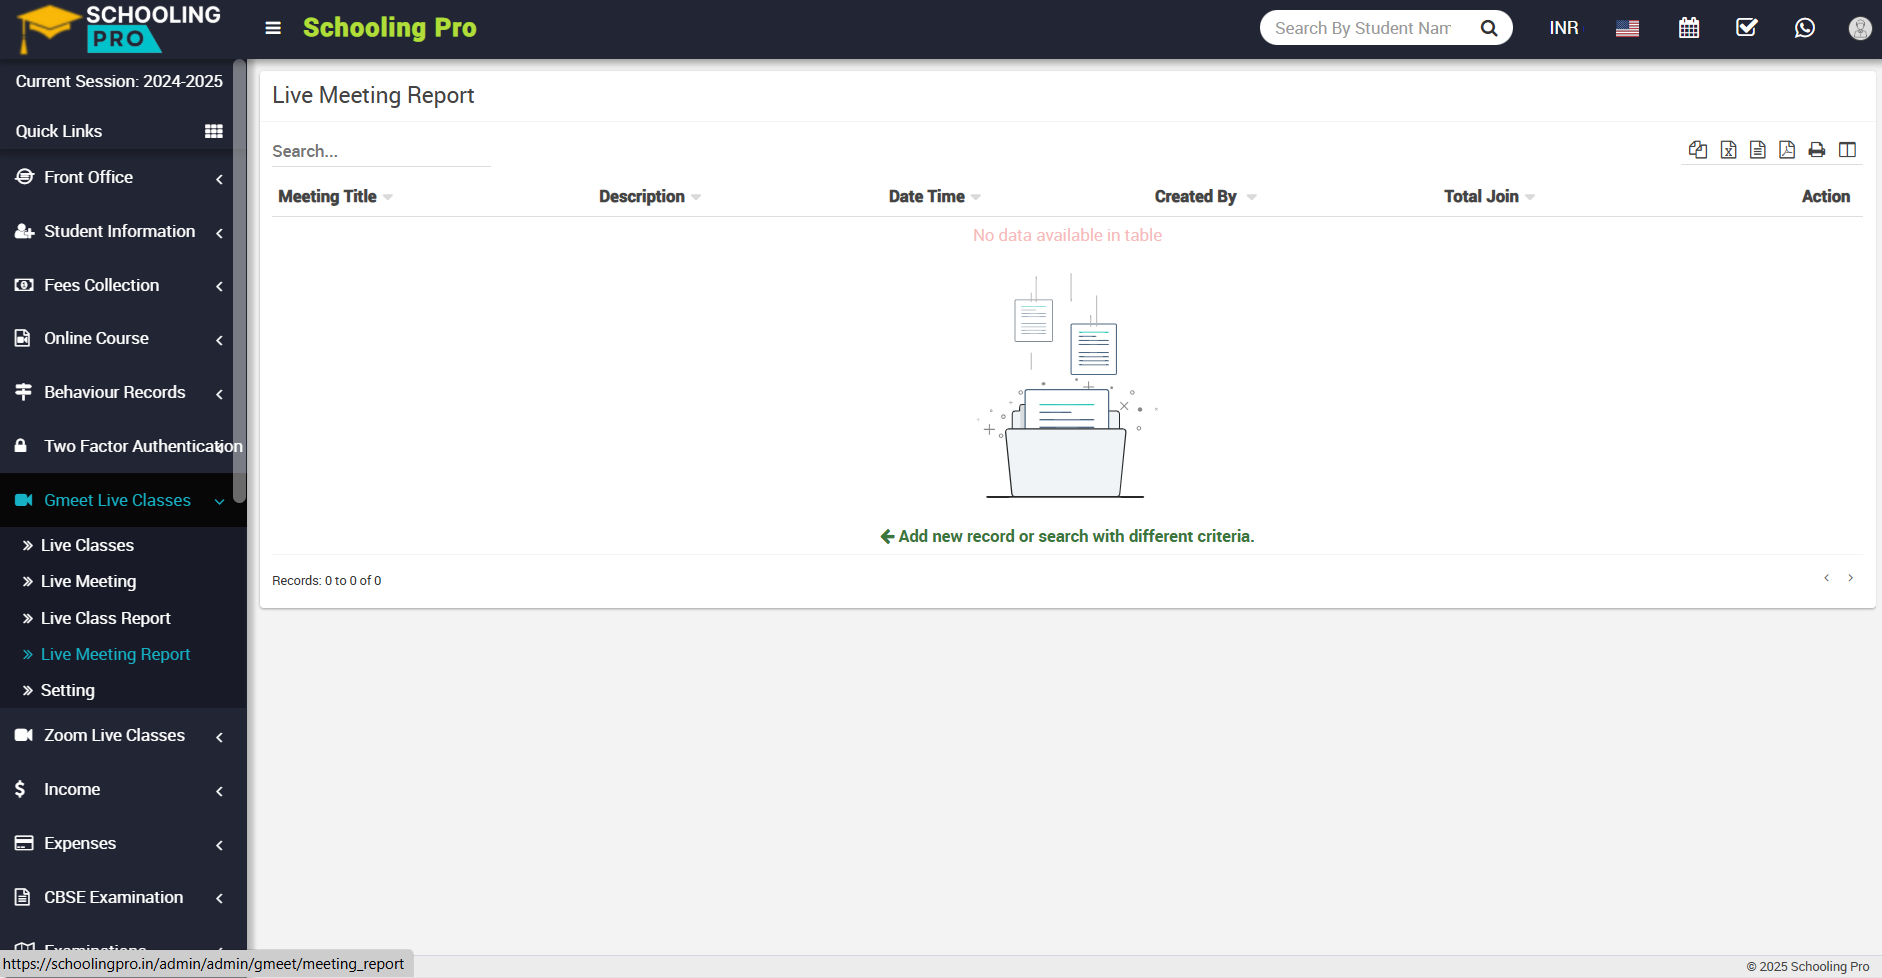Open Live Meeting submenu item
1882x978 pixels.
click(88, 581)
